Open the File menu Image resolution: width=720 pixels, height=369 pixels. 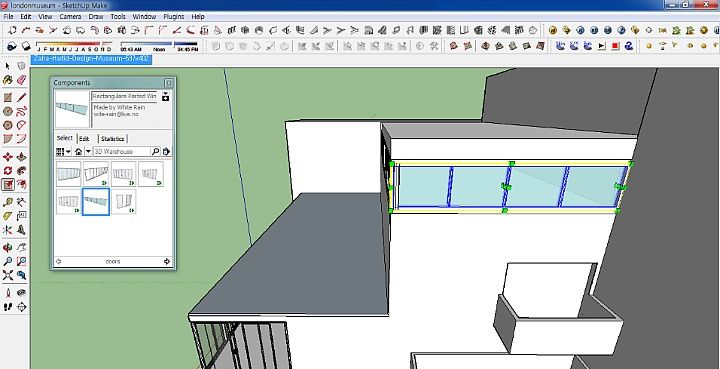8,17
